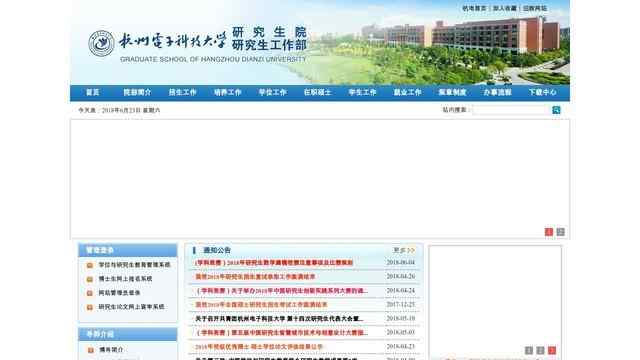
Task: Click the 管理登录 sidebar panel header
Action: (x=128, y=250)
